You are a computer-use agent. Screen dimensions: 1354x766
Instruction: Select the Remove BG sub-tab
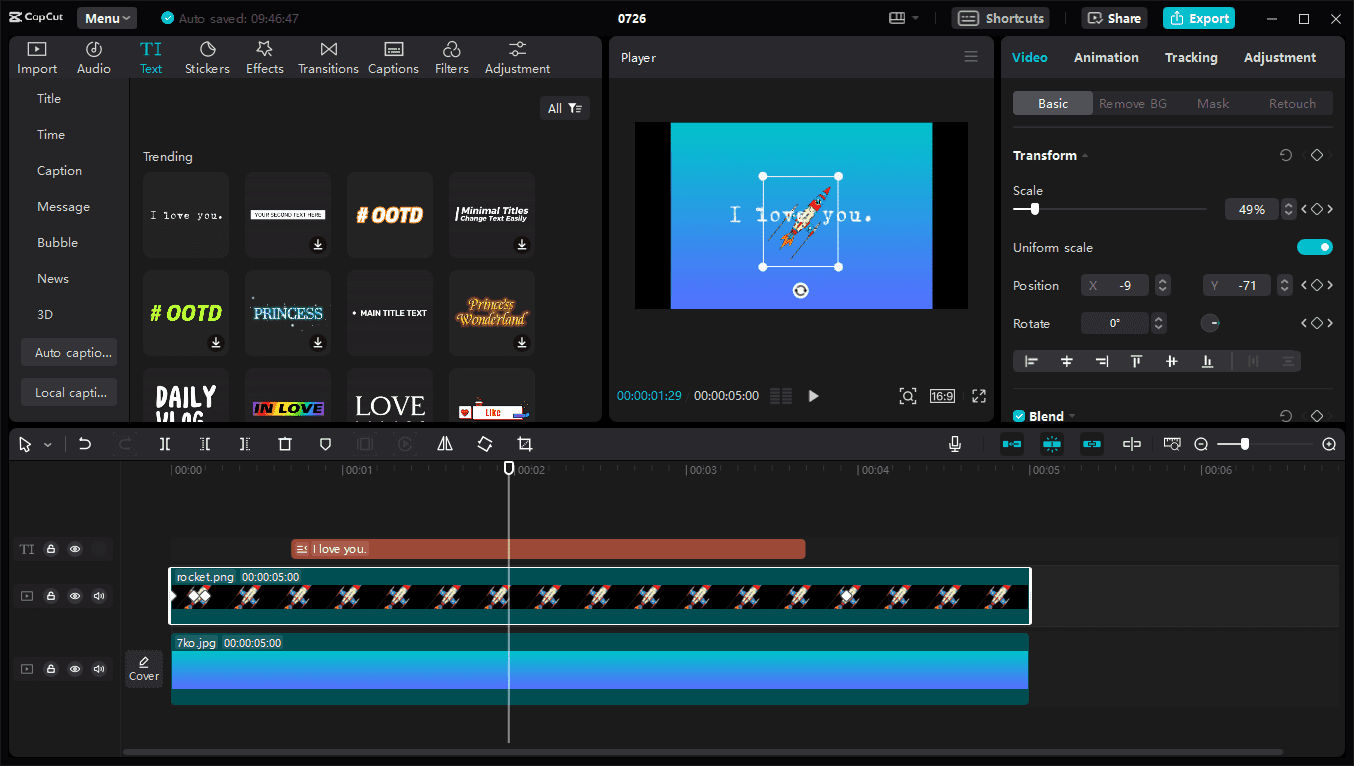point(1133,104)
